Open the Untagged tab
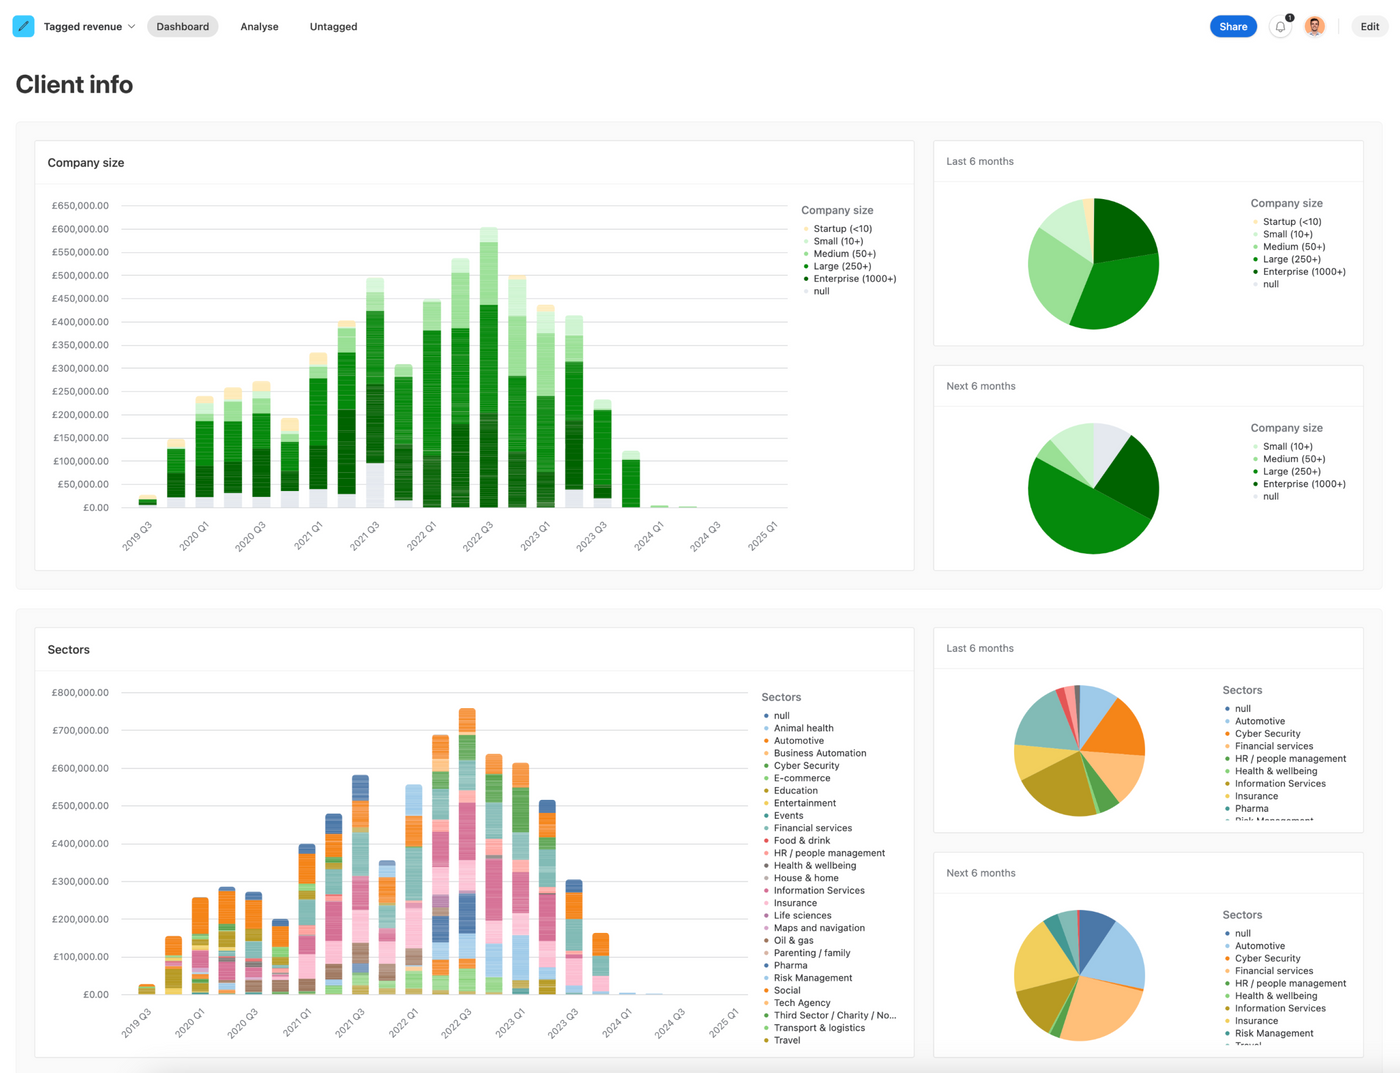 coord(333,27)
